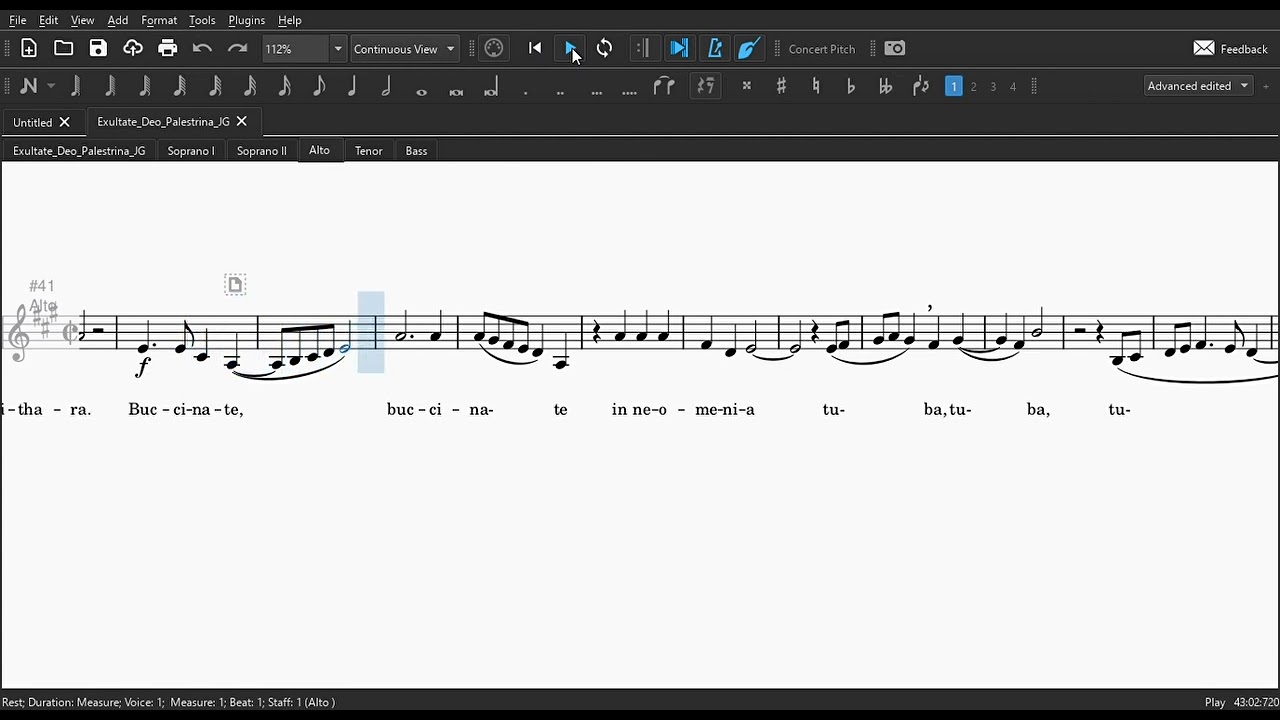Close the Exultate_Deo_Palestrina_JG score tab
1280x720 pixels.
(241, 122)
